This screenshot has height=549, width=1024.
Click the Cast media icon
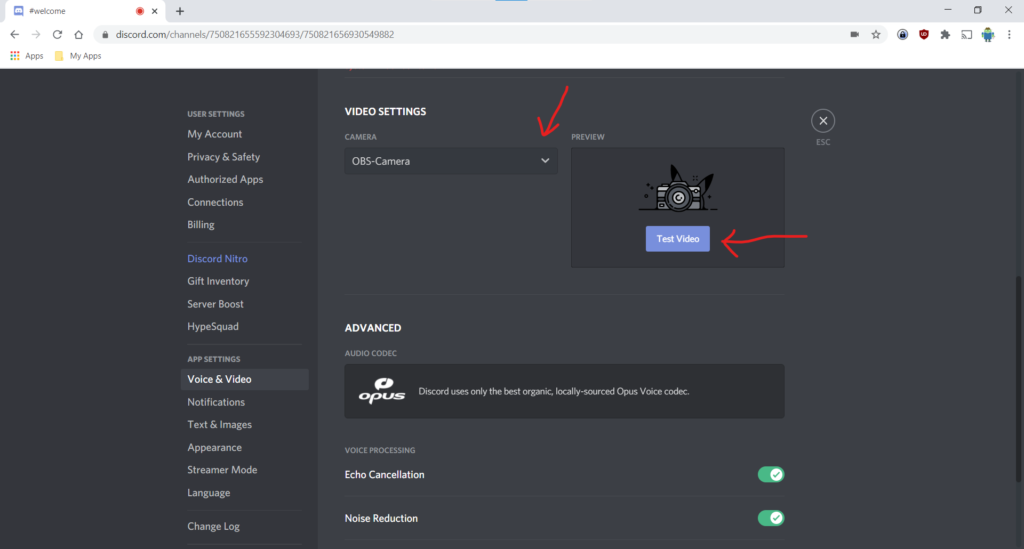pos(967,35)
